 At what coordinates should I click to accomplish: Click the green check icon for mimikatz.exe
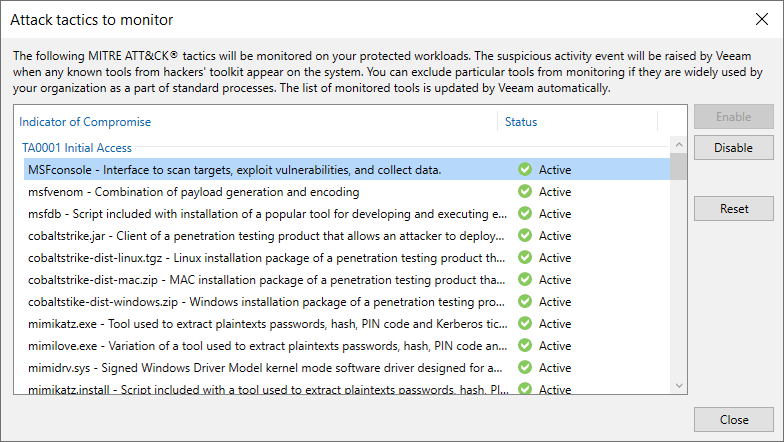point(525,324)
